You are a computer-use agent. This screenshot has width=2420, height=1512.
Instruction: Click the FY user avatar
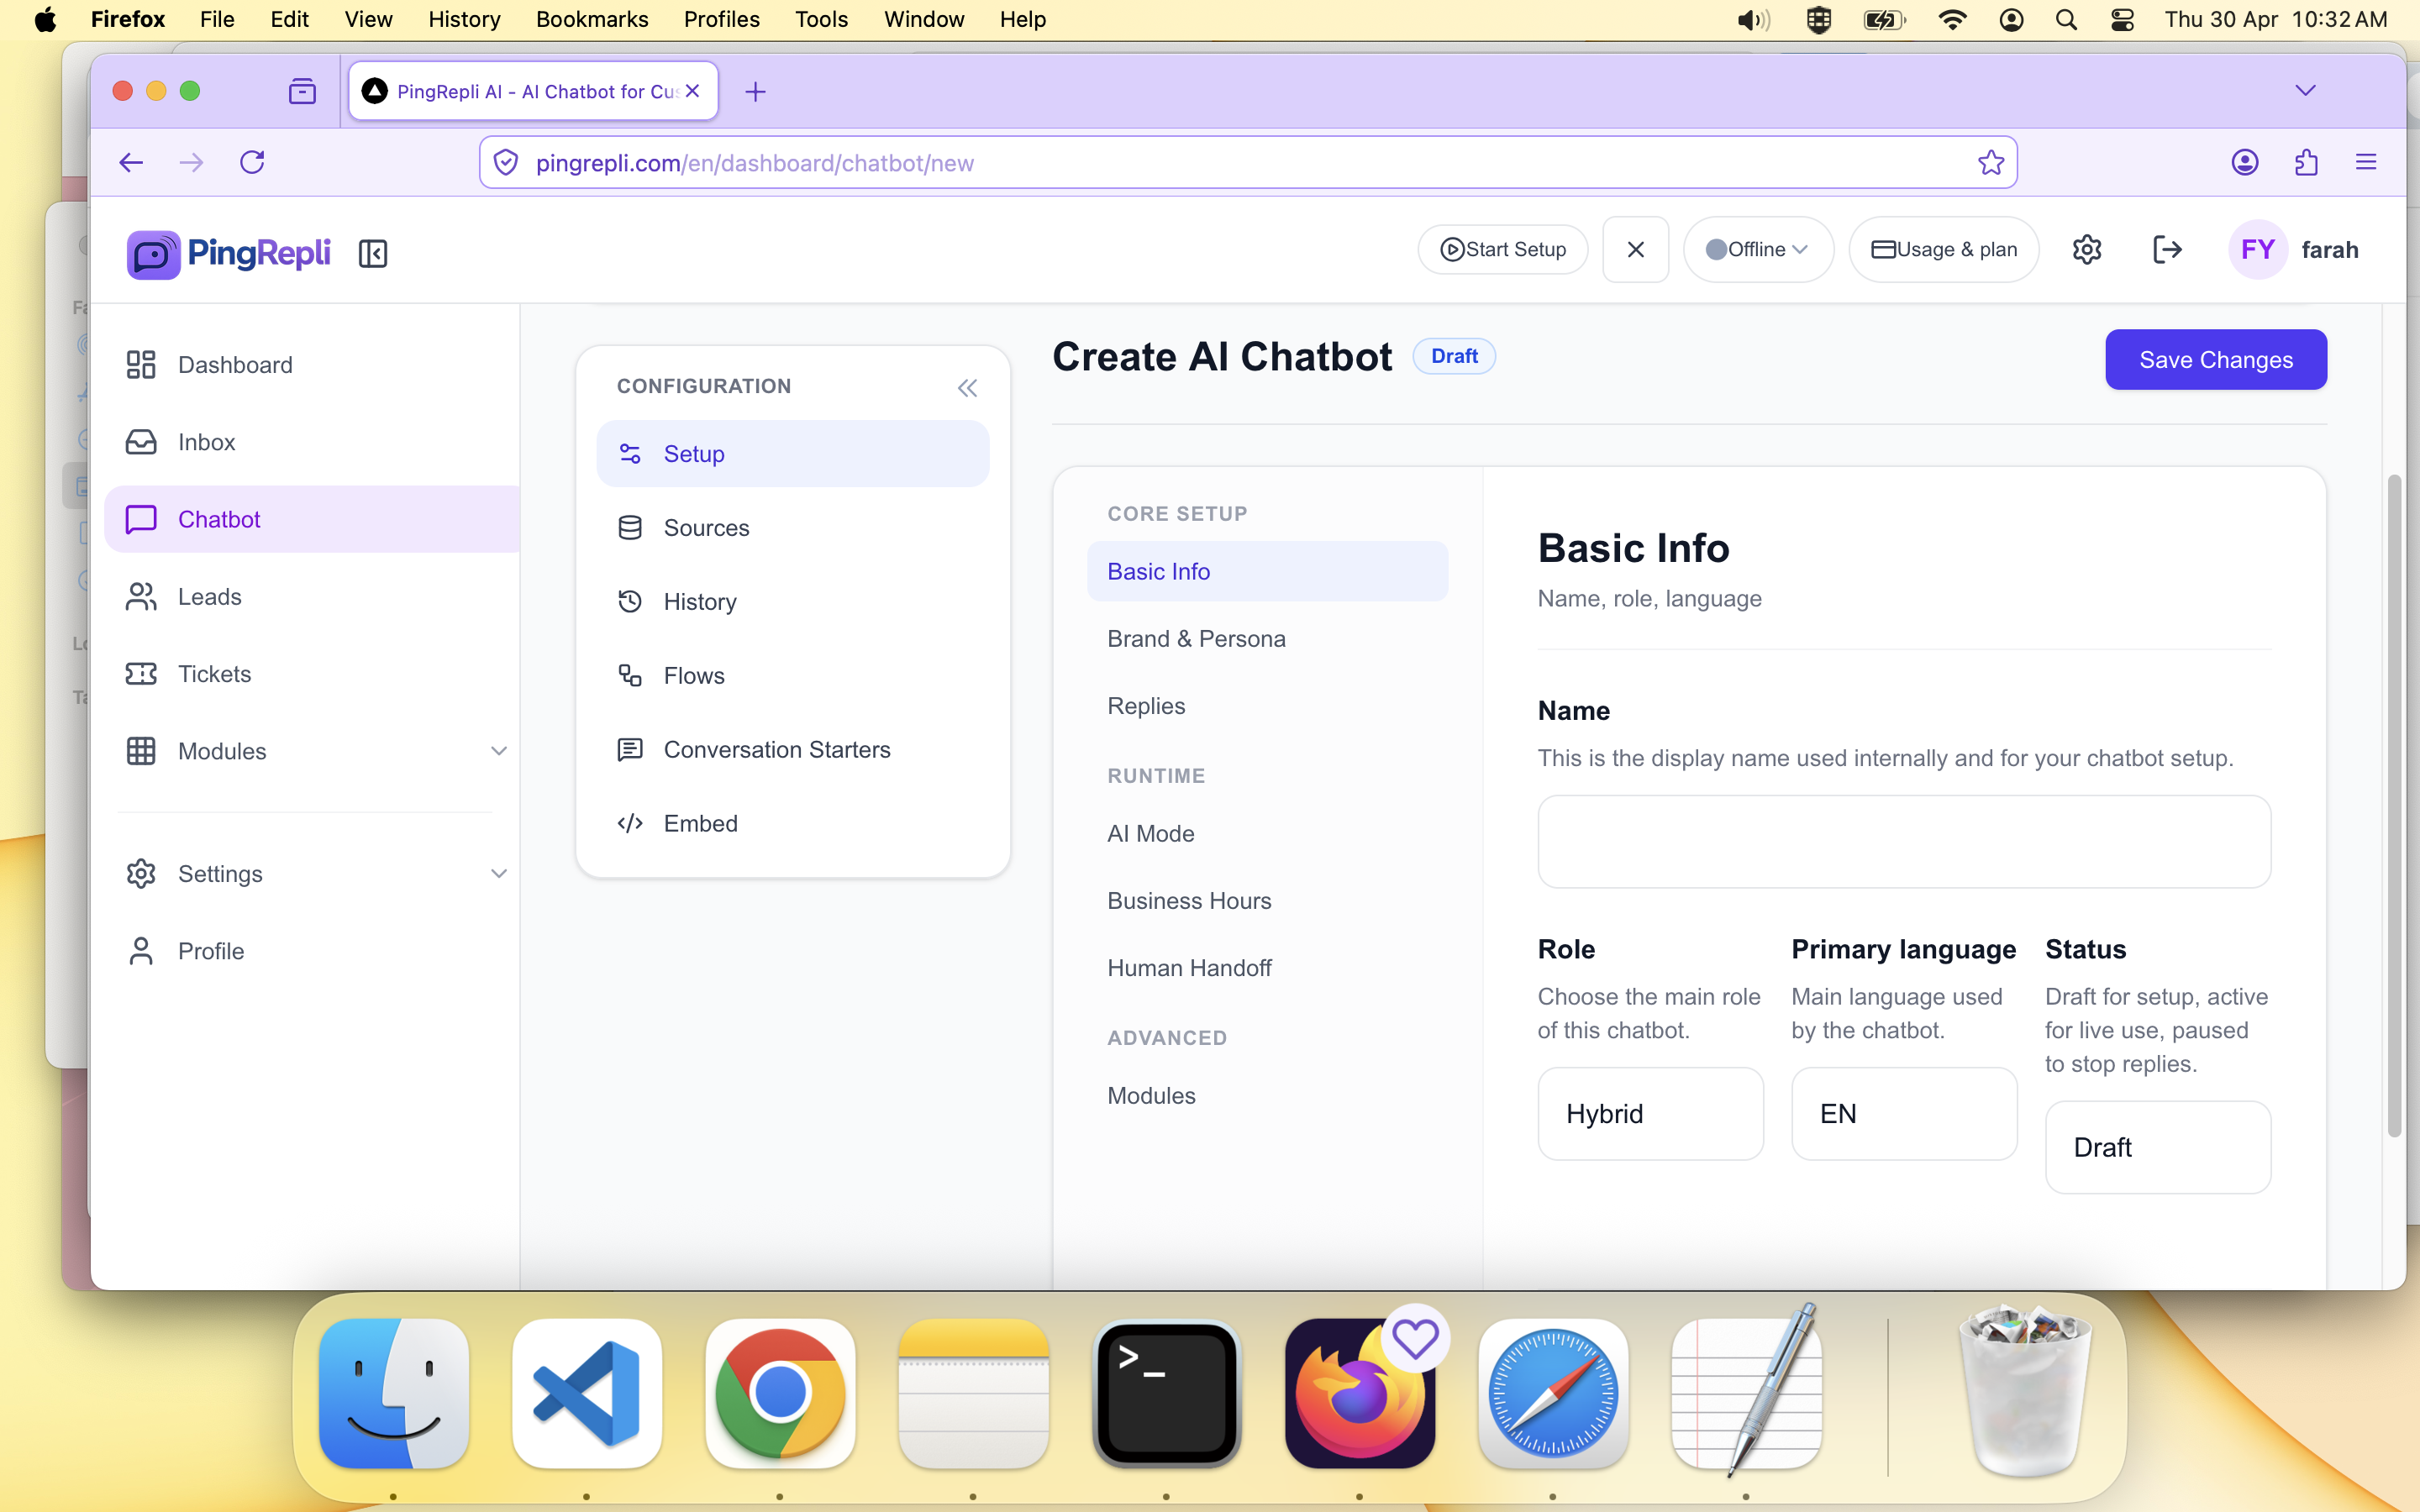[x=2258, y=249]
